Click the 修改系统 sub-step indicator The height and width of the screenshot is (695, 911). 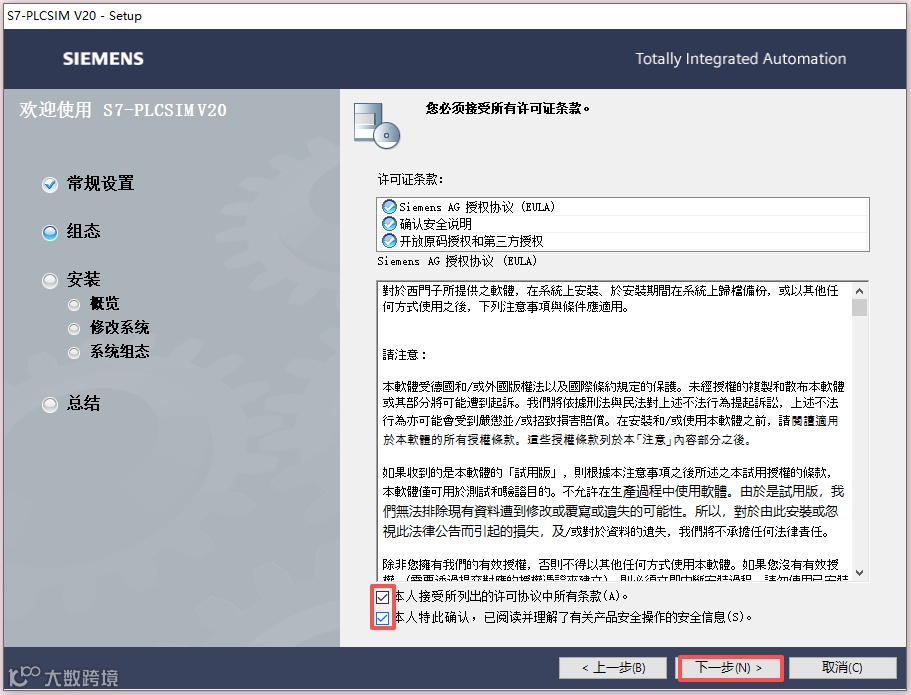(x=74, y=329)
